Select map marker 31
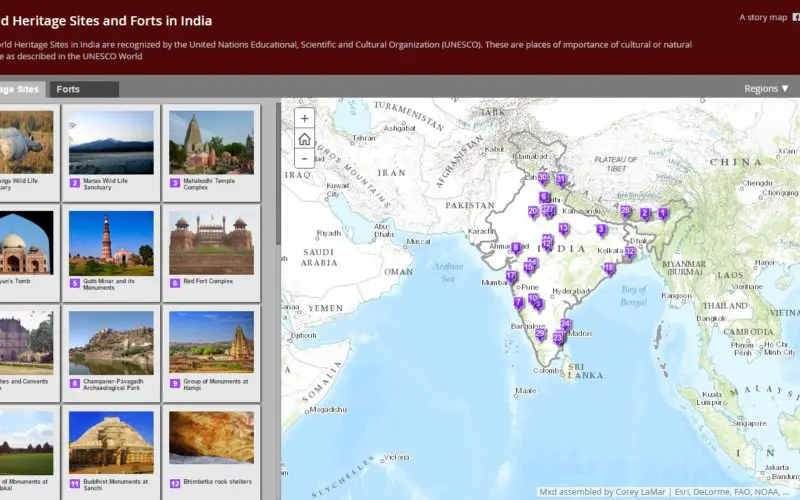Screen dimensions: 800x500 click(561, 180)
